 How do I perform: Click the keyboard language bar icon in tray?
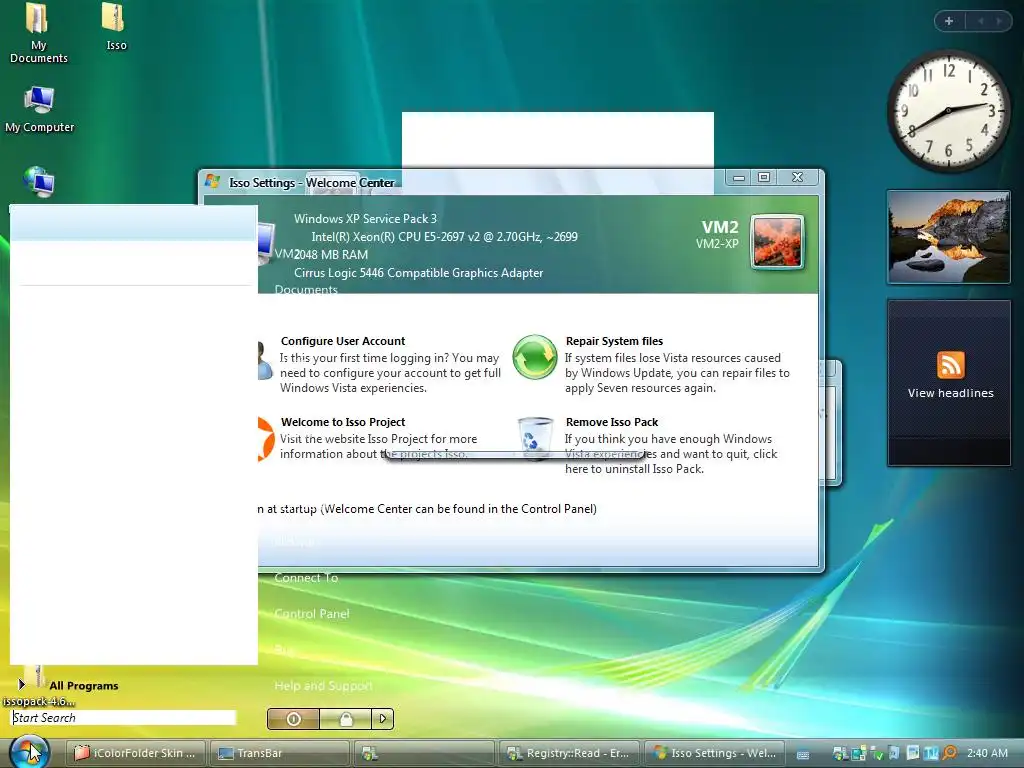point(803,754)
